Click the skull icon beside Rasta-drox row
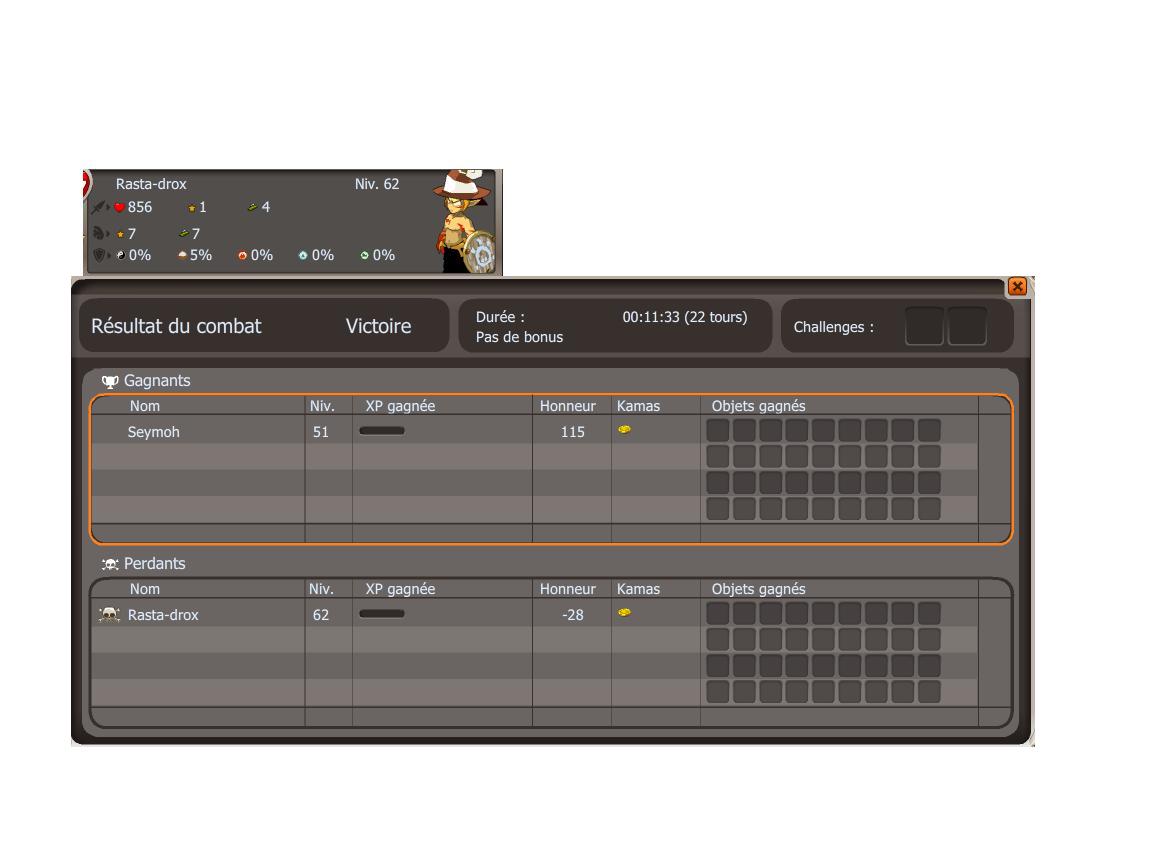The width and height of the screenshot is (1152, 864). pyautogui.click(x=109, y=615)
